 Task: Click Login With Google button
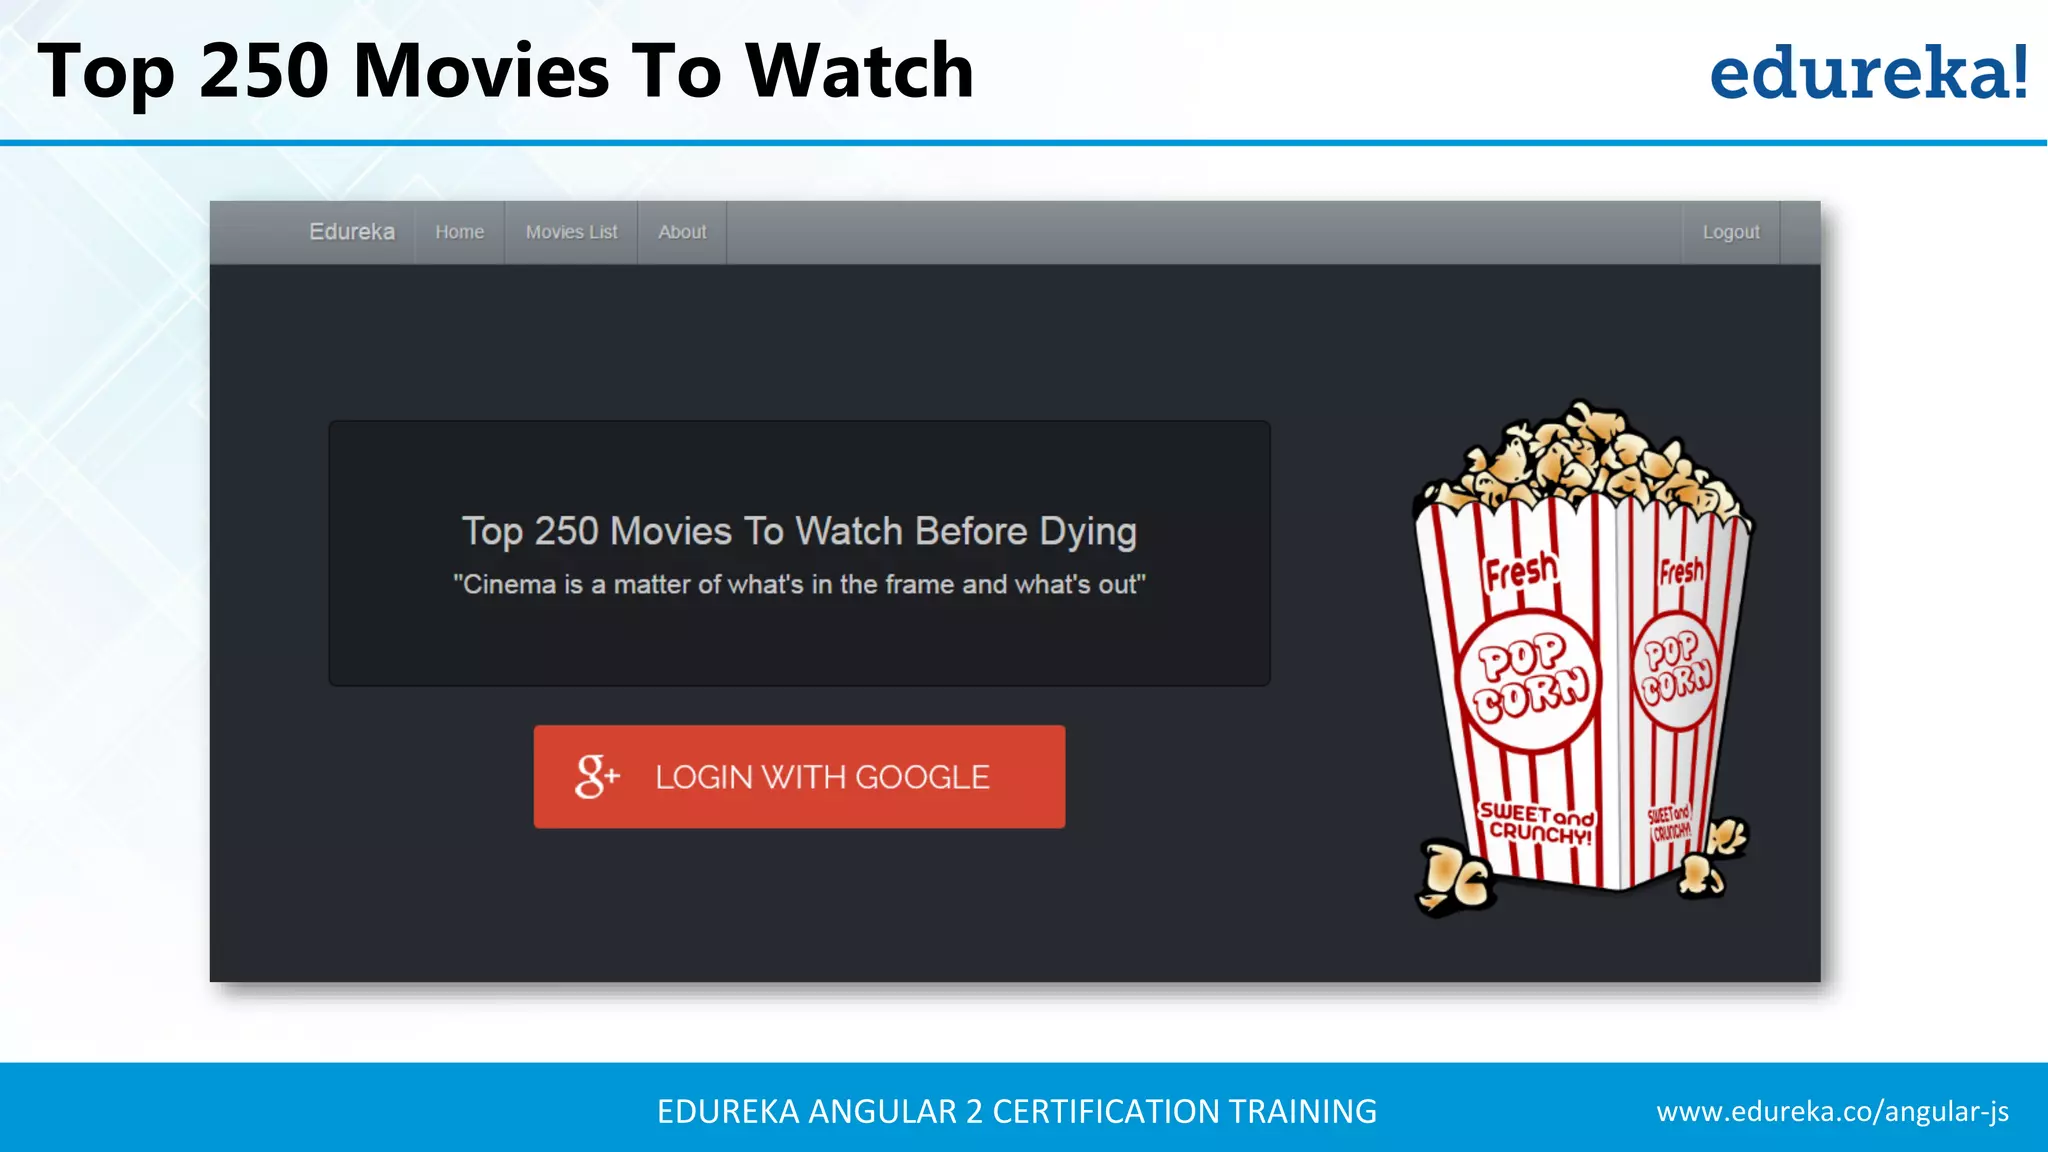pos(799,776)
